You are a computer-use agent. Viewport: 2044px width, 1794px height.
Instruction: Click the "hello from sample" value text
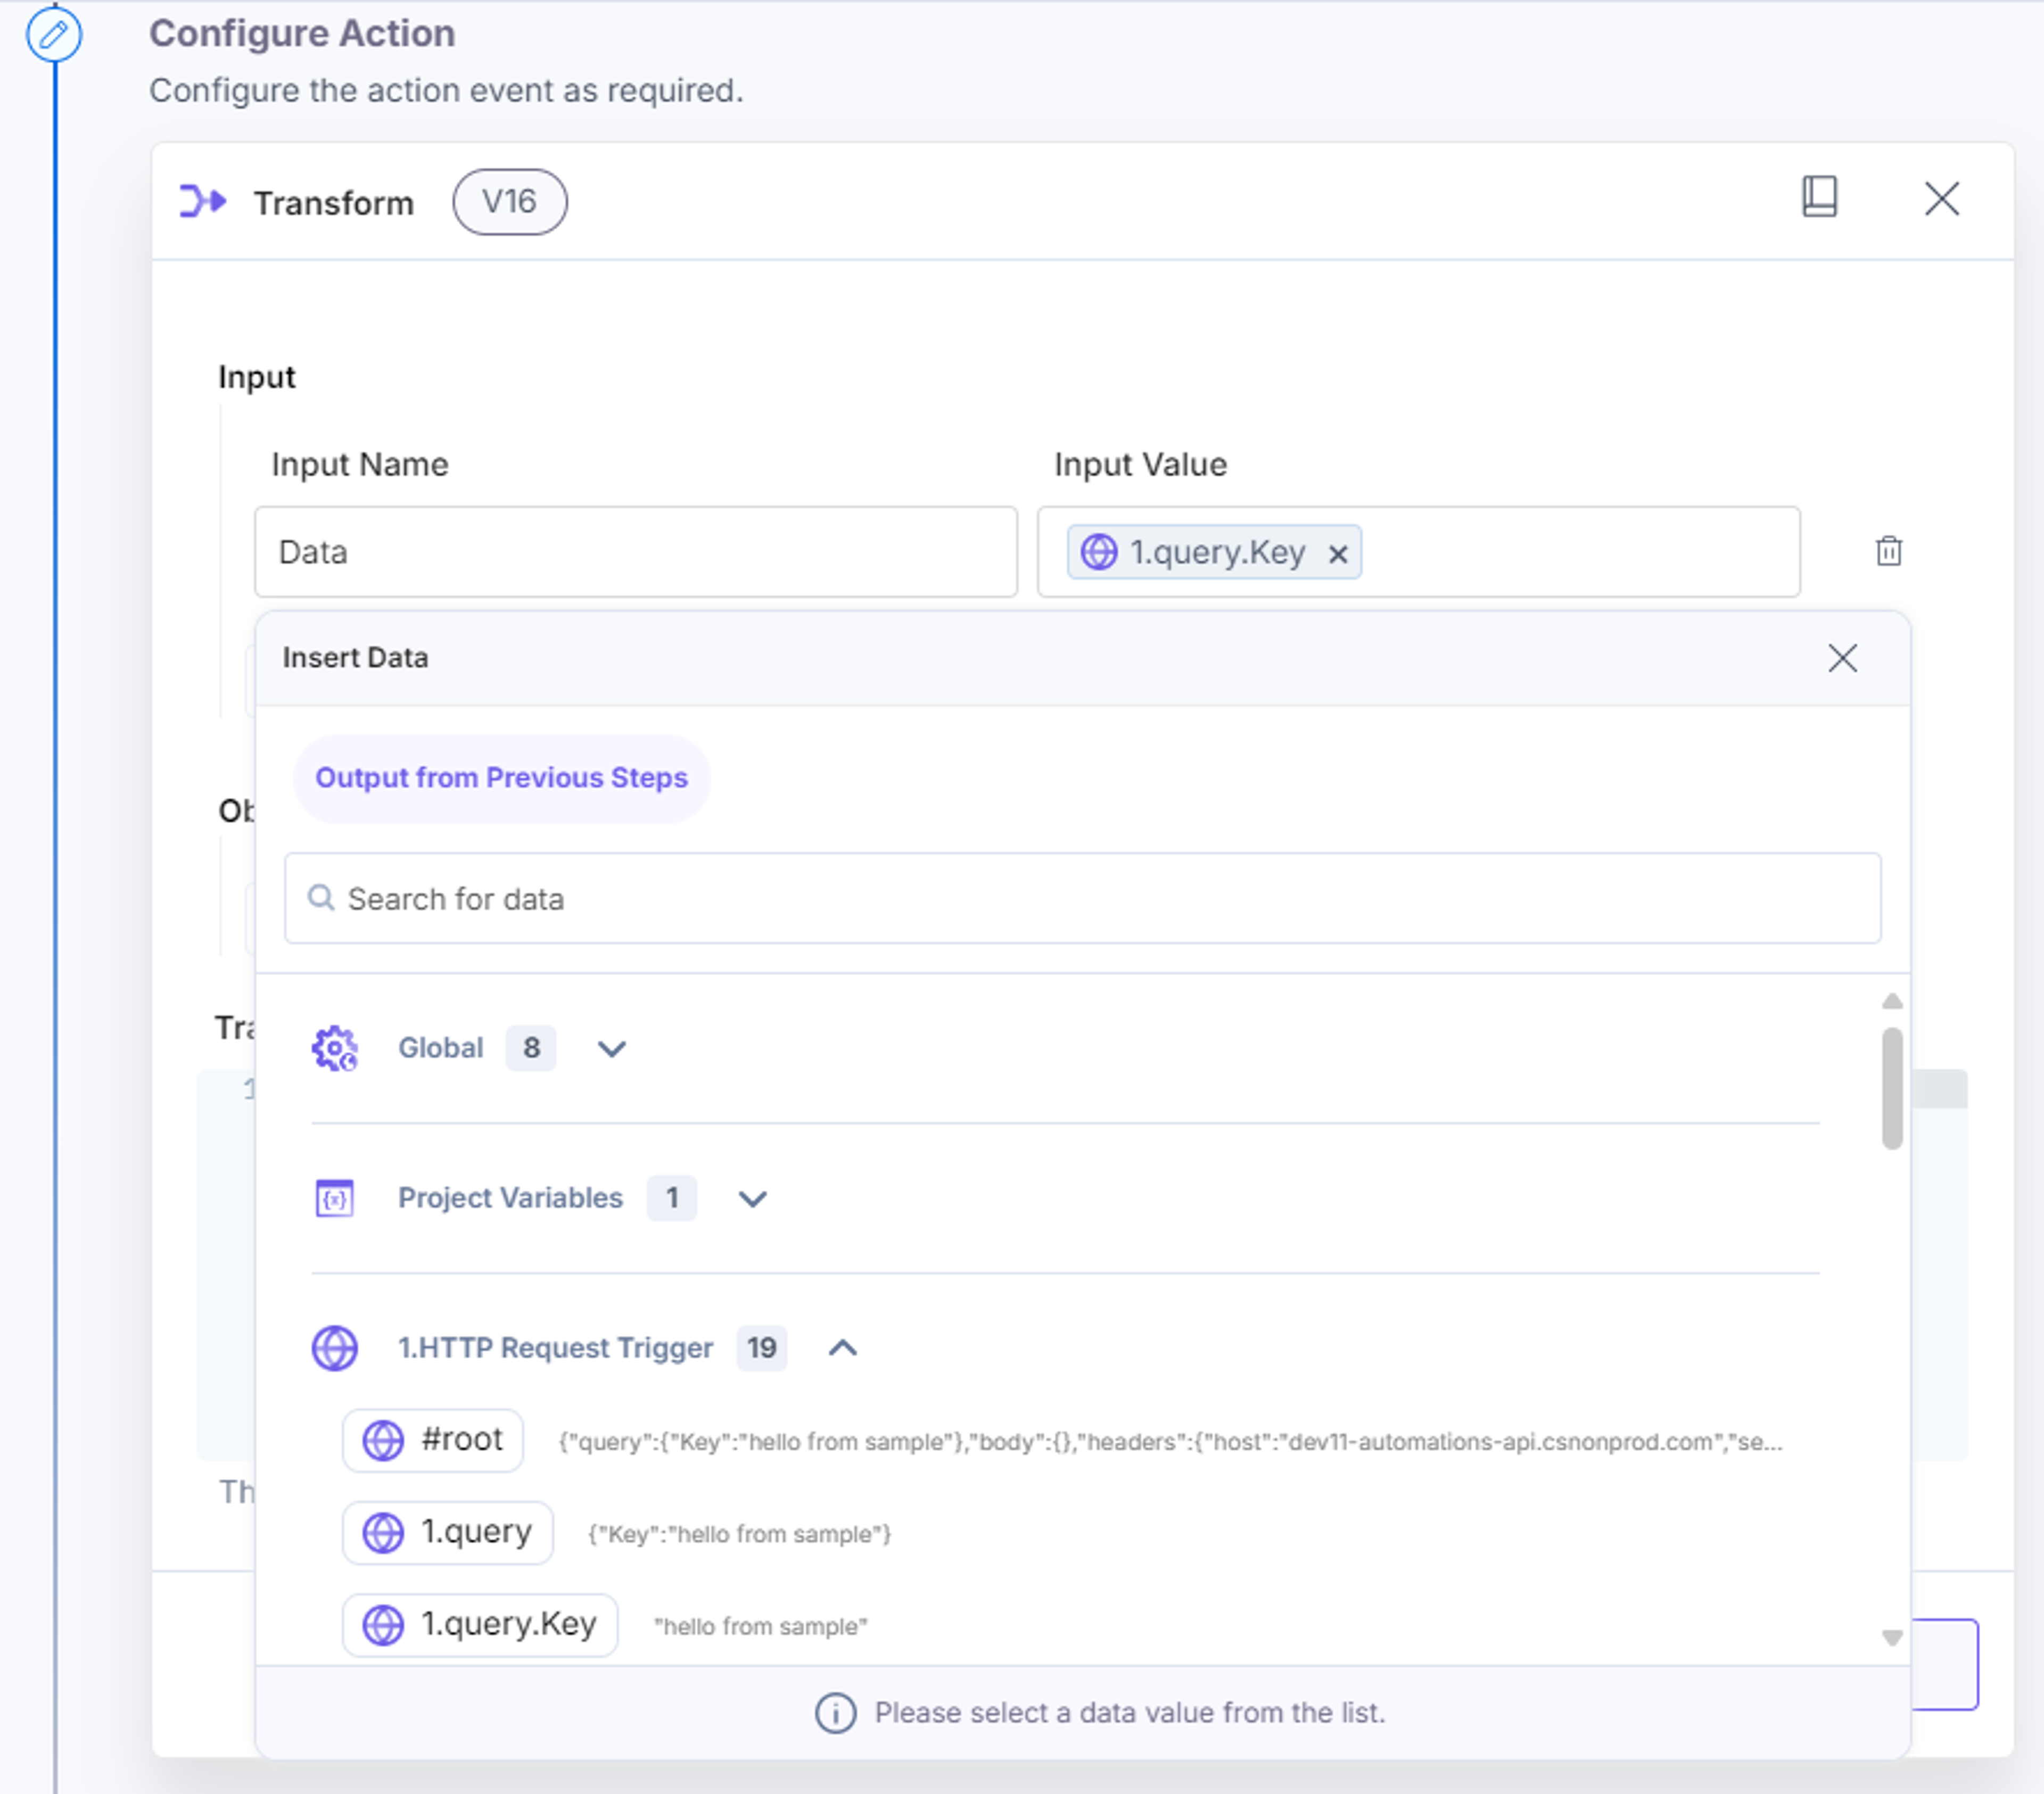[761, 1626]
